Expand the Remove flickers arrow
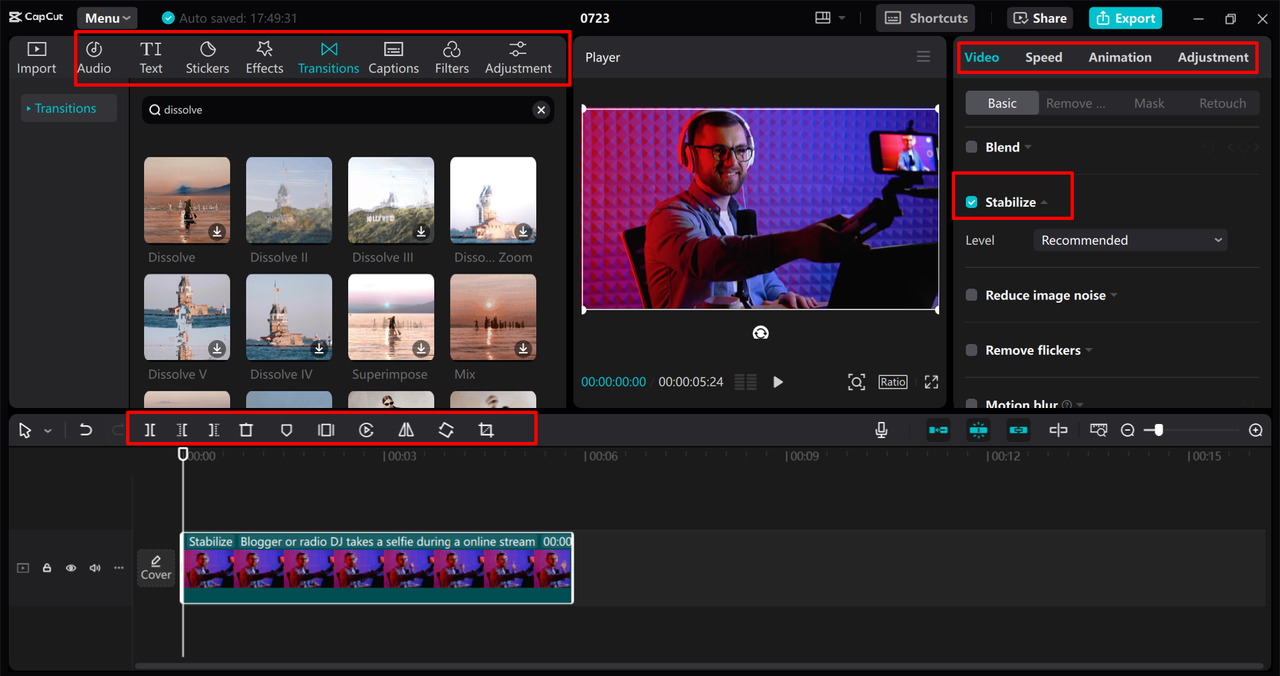The image size is (1280, 676). click(1089, 351)
